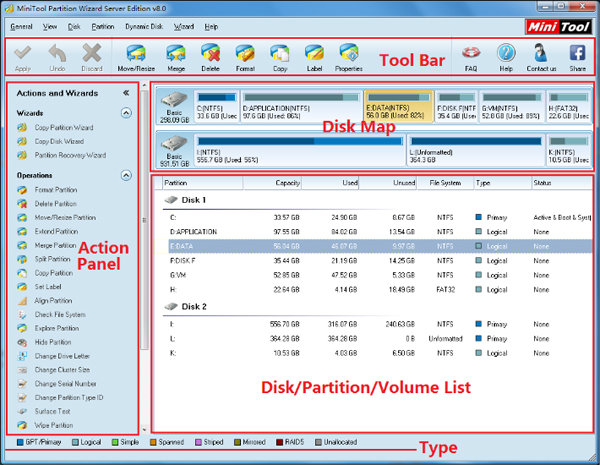Choose Split Partition operation

point(52,259)
